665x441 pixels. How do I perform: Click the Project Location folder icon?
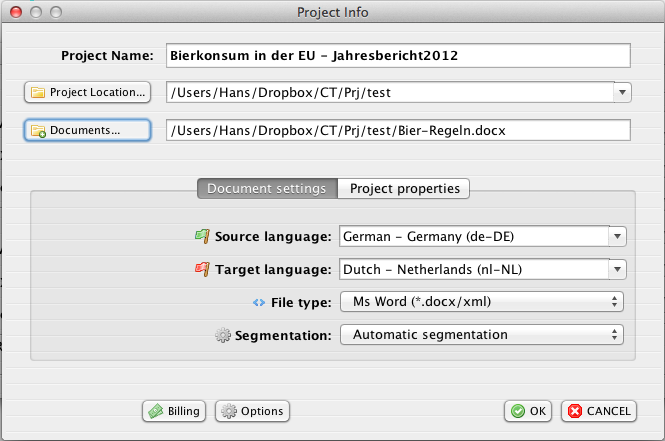click(x=38, y=93)
